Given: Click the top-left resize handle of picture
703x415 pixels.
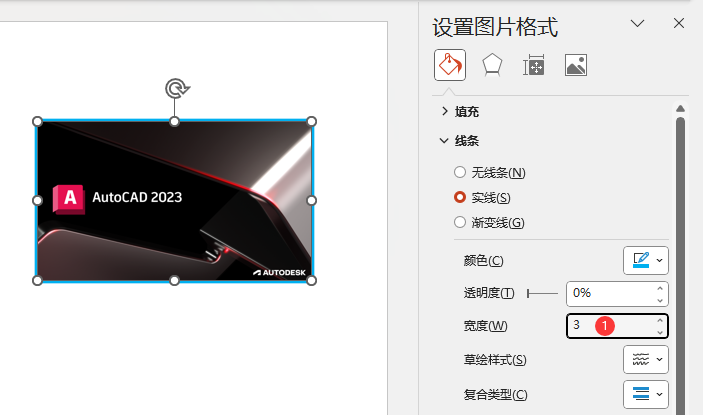Looking at the screenshot, I should click(38, 121).
